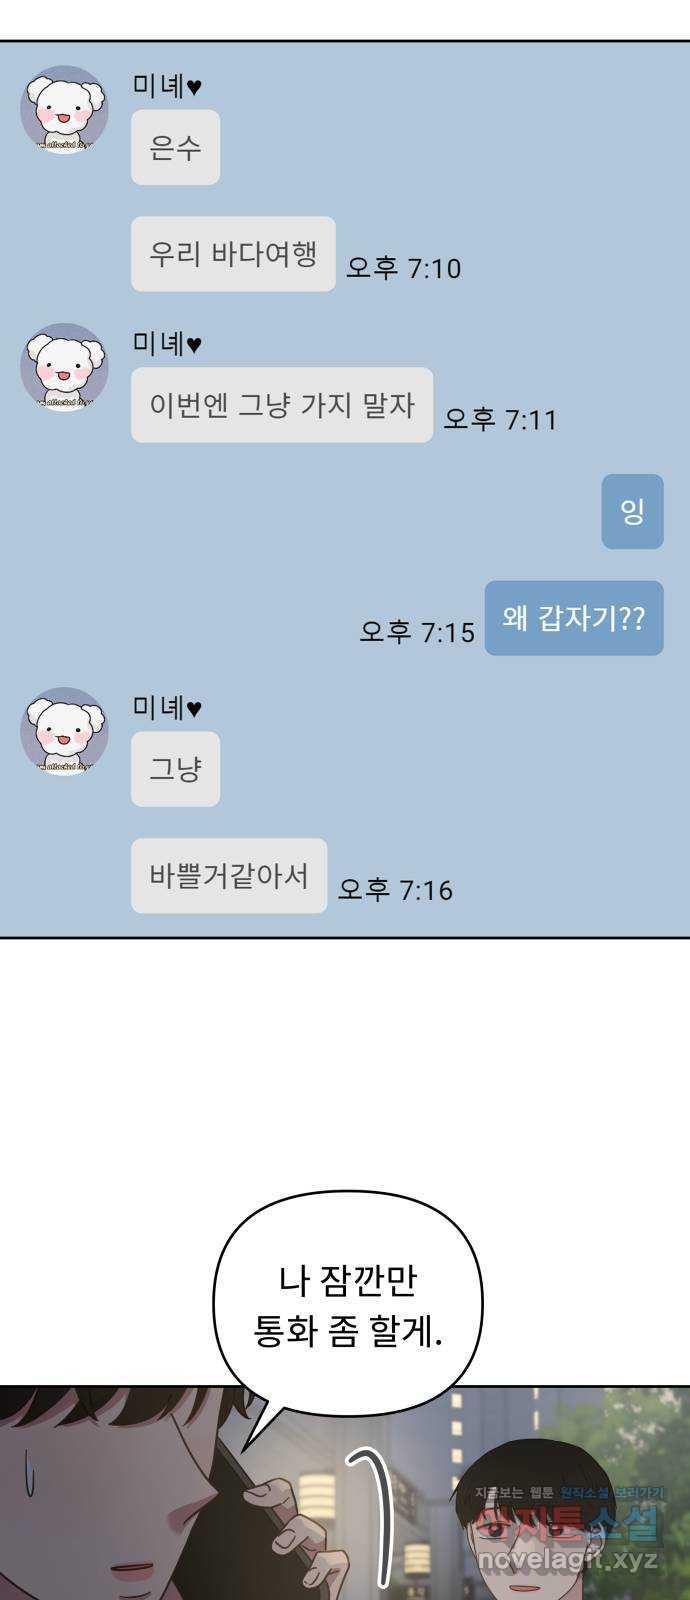Select the '바쁠거같아서' message bubble
This screenshot has width=690, height=1600.
(229, 876)
